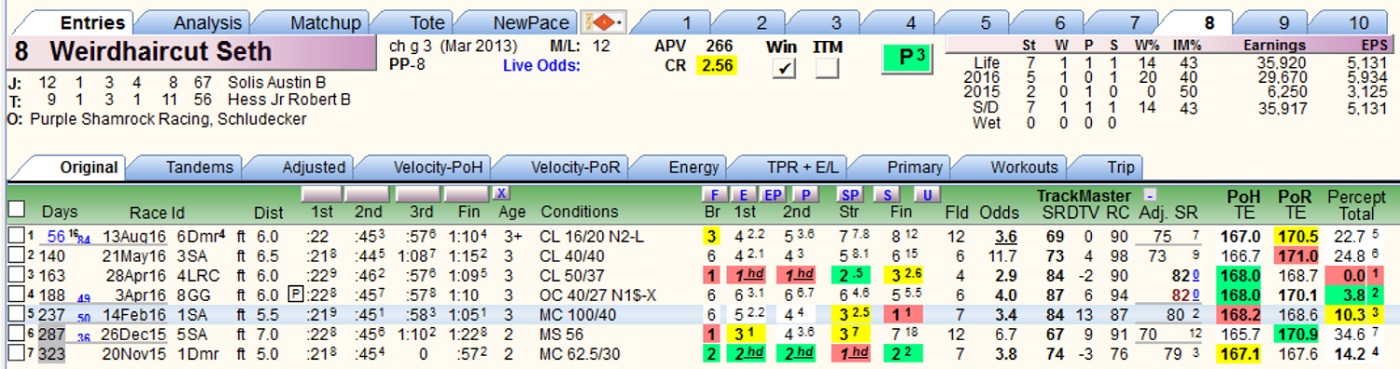Click the SP button above Str column
This screenshot has height=369, width=1400.
click(851, 194)
